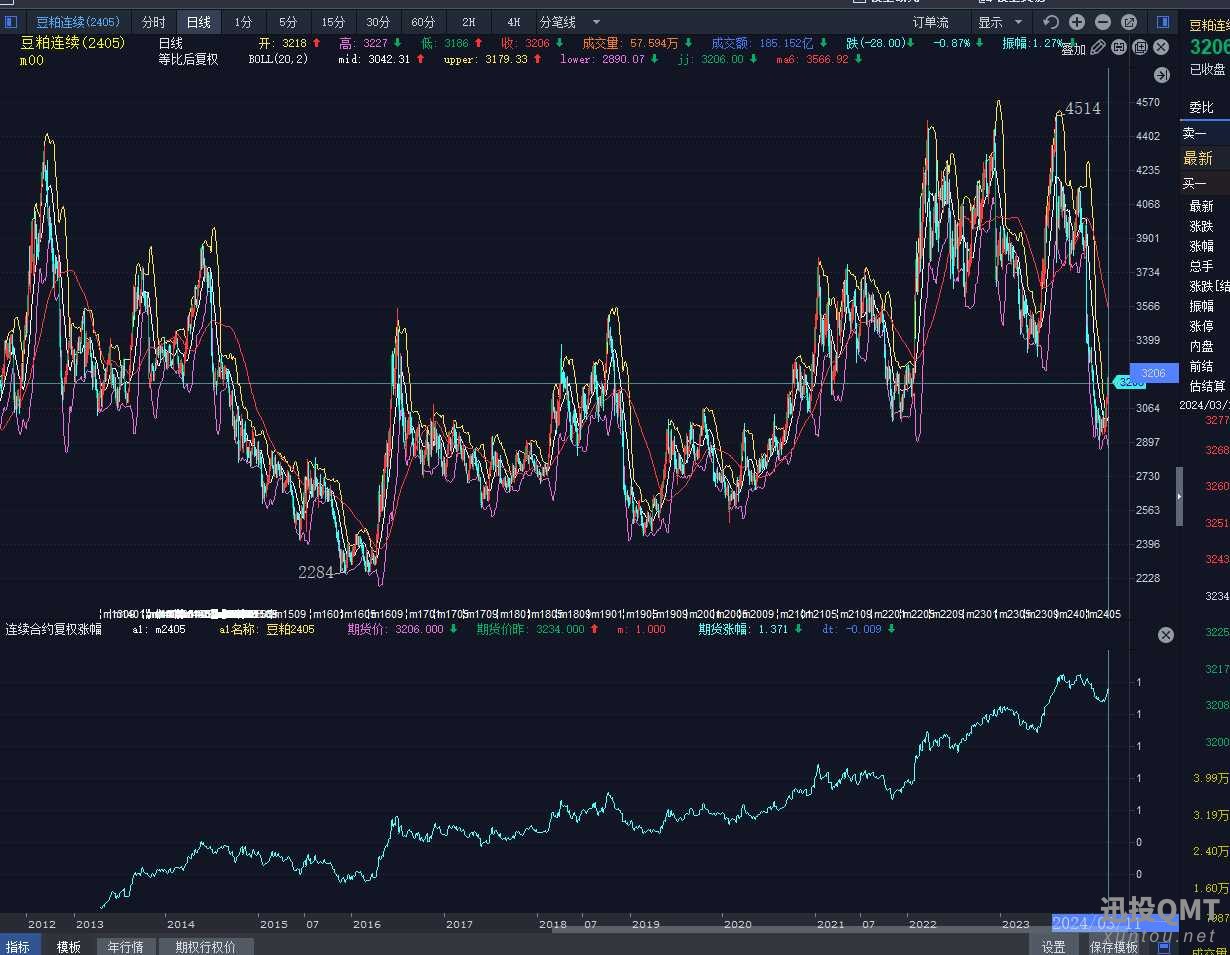Select the 分笔线 tab
The image size is (1230, 955).
pos(558,22)
